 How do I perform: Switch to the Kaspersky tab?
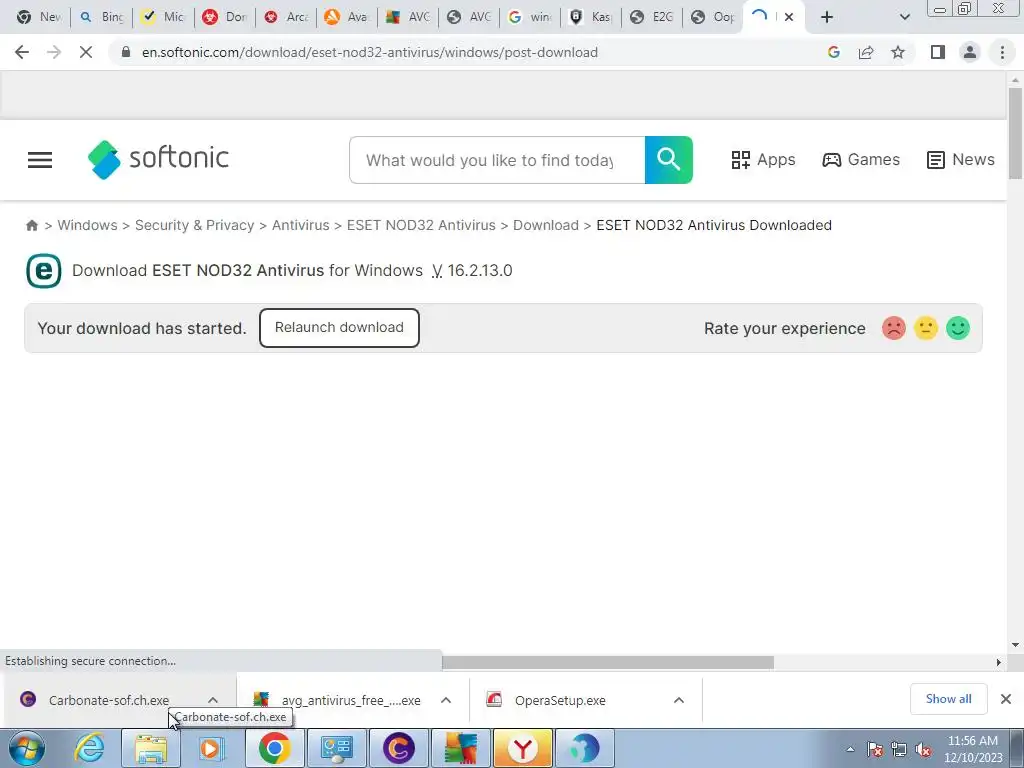tap(591, 17)
